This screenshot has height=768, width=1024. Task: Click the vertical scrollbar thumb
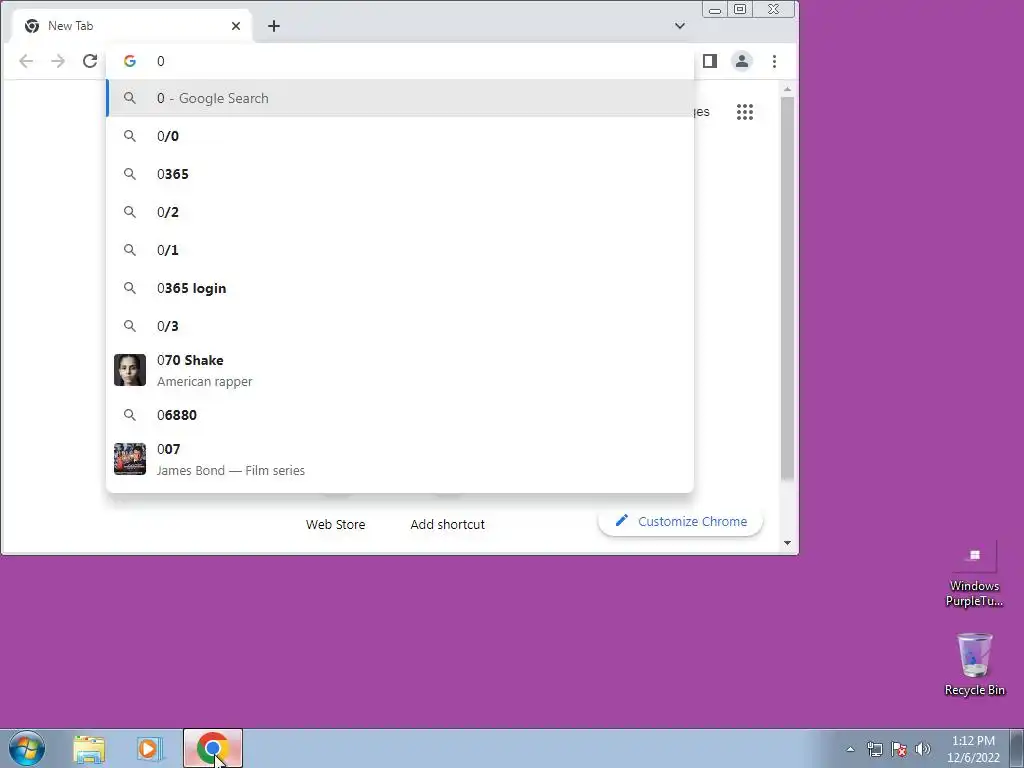click(x=788, y=289)
